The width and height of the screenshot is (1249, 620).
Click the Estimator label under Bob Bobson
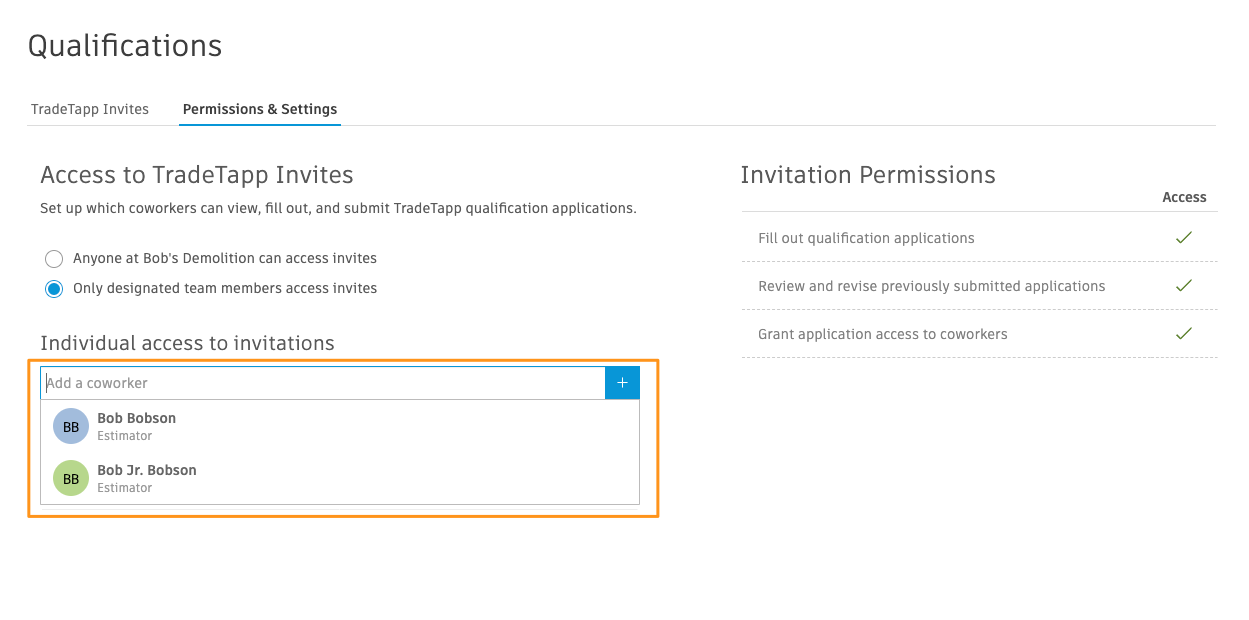pos(125,436)
